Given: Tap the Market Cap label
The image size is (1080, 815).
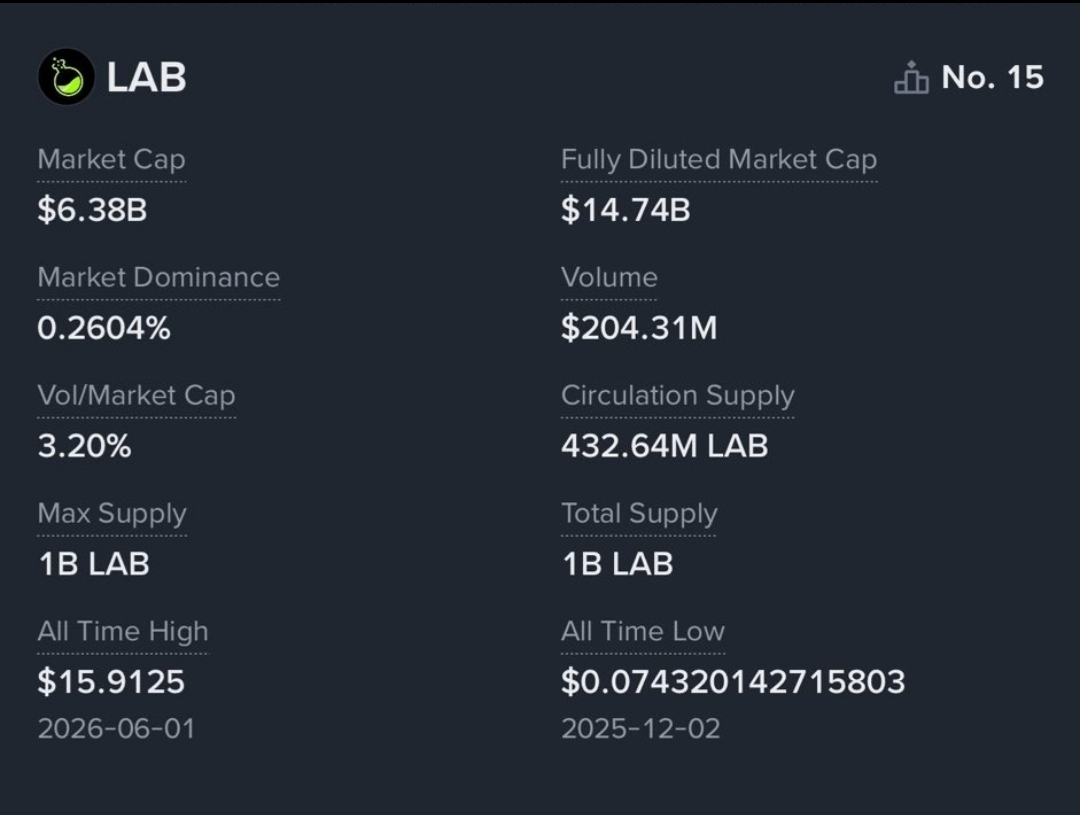Looking at the screenshot, I should (x=112, y=160).
